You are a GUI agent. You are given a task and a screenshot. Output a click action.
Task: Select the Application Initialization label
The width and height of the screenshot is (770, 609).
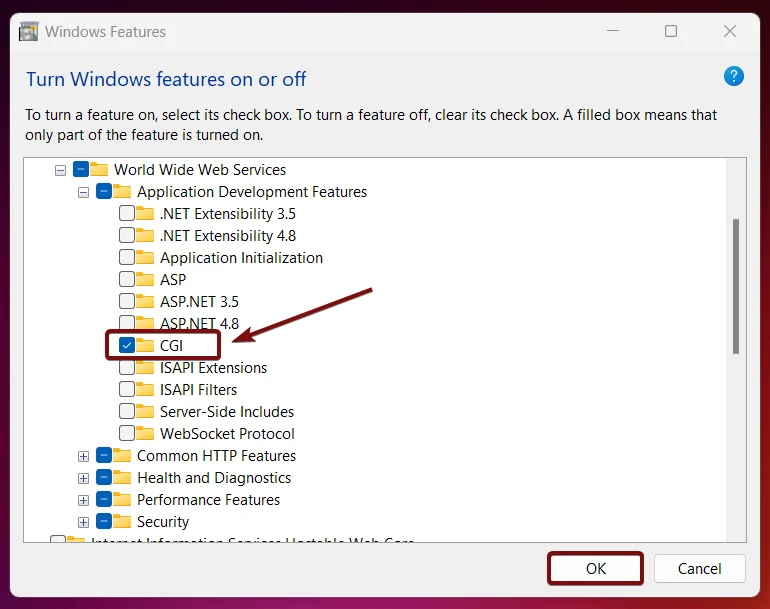pos(241,258)
